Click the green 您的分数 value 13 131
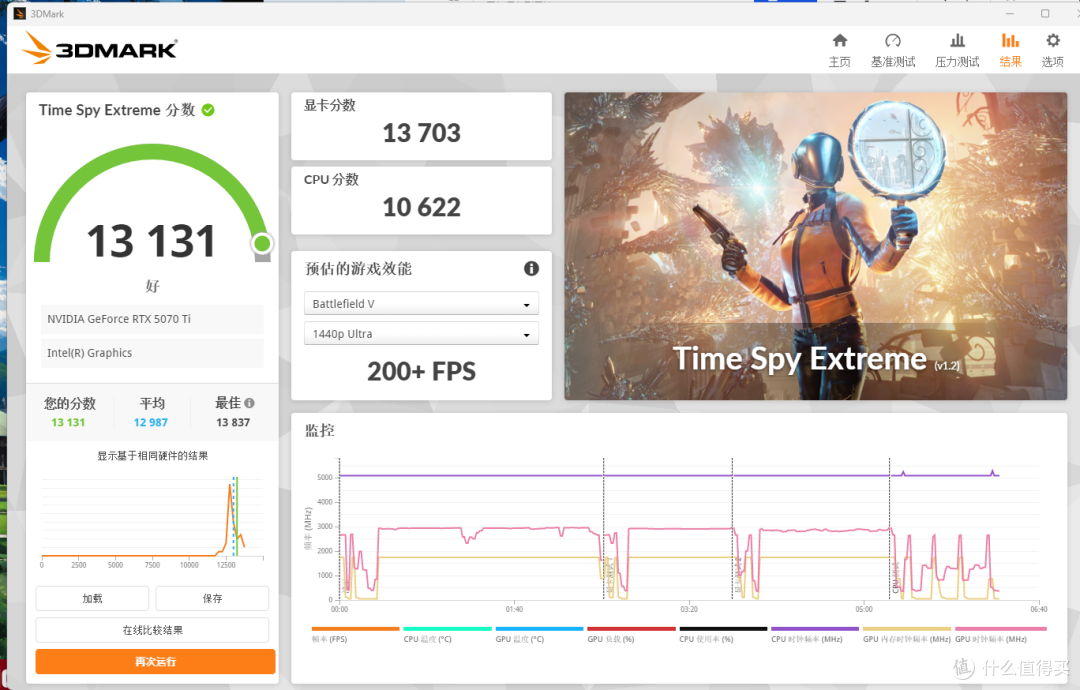The height and width of the screenshot is (690, 1080). (x=68, y=422)
